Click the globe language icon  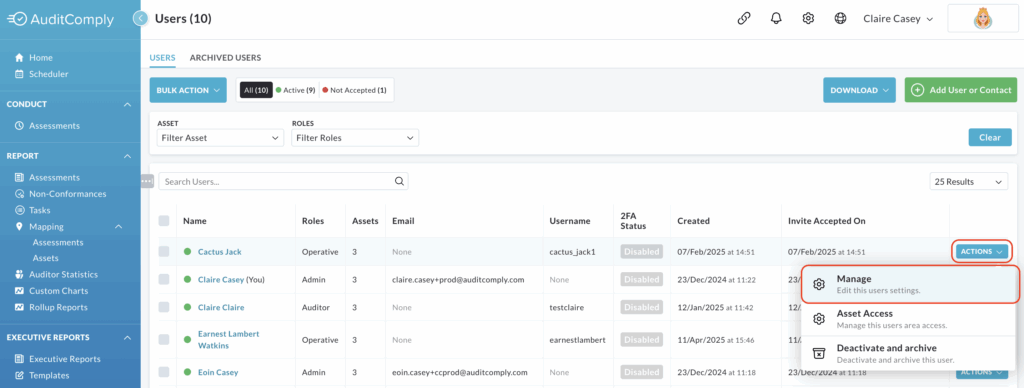840,18
